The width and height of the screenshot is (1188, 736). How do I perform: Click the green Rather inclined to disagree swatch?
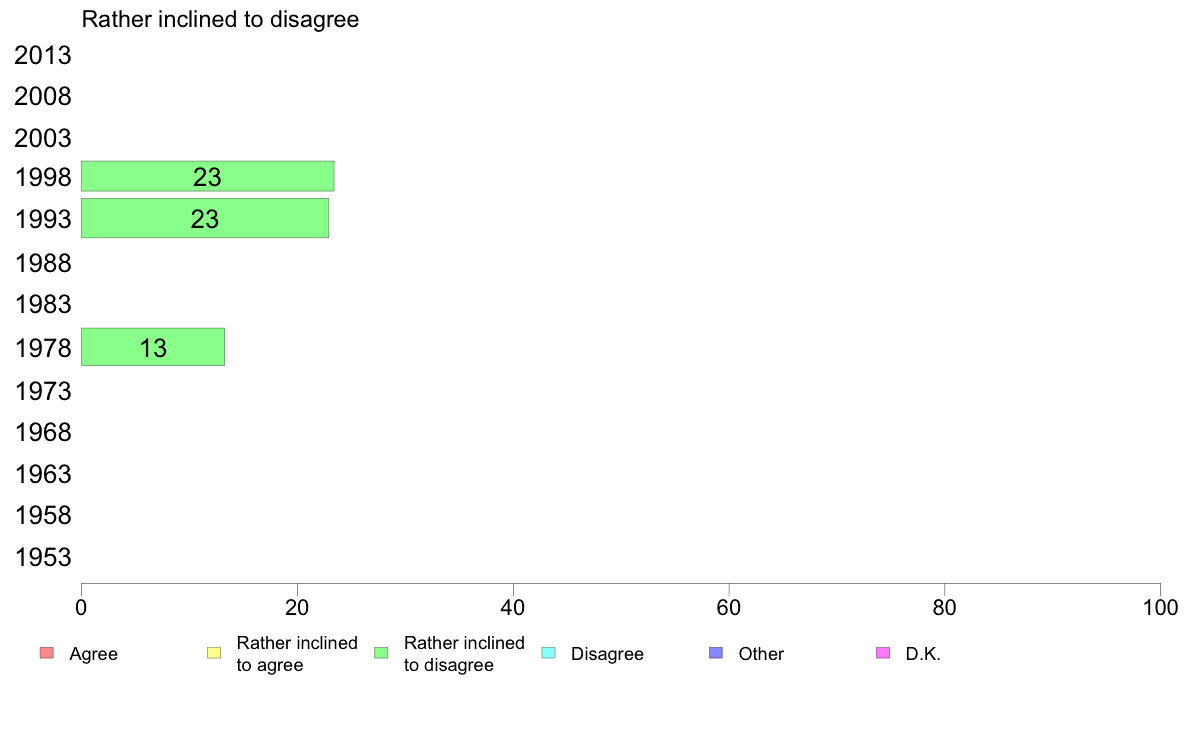click(x=381, y=653)
